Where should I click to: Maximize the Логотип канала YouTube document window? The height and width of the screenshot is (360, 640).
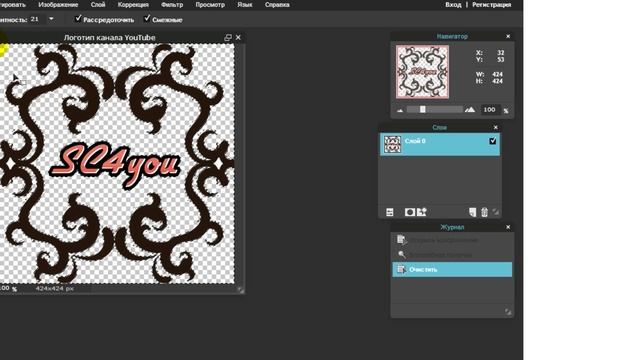[x=228, y=38]
